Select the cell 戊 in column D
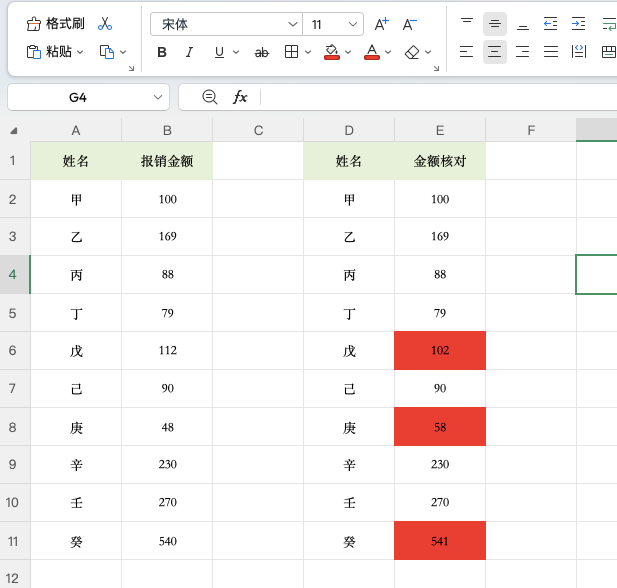The width and height of the screenshot is (617, 588). click(349, 350)
